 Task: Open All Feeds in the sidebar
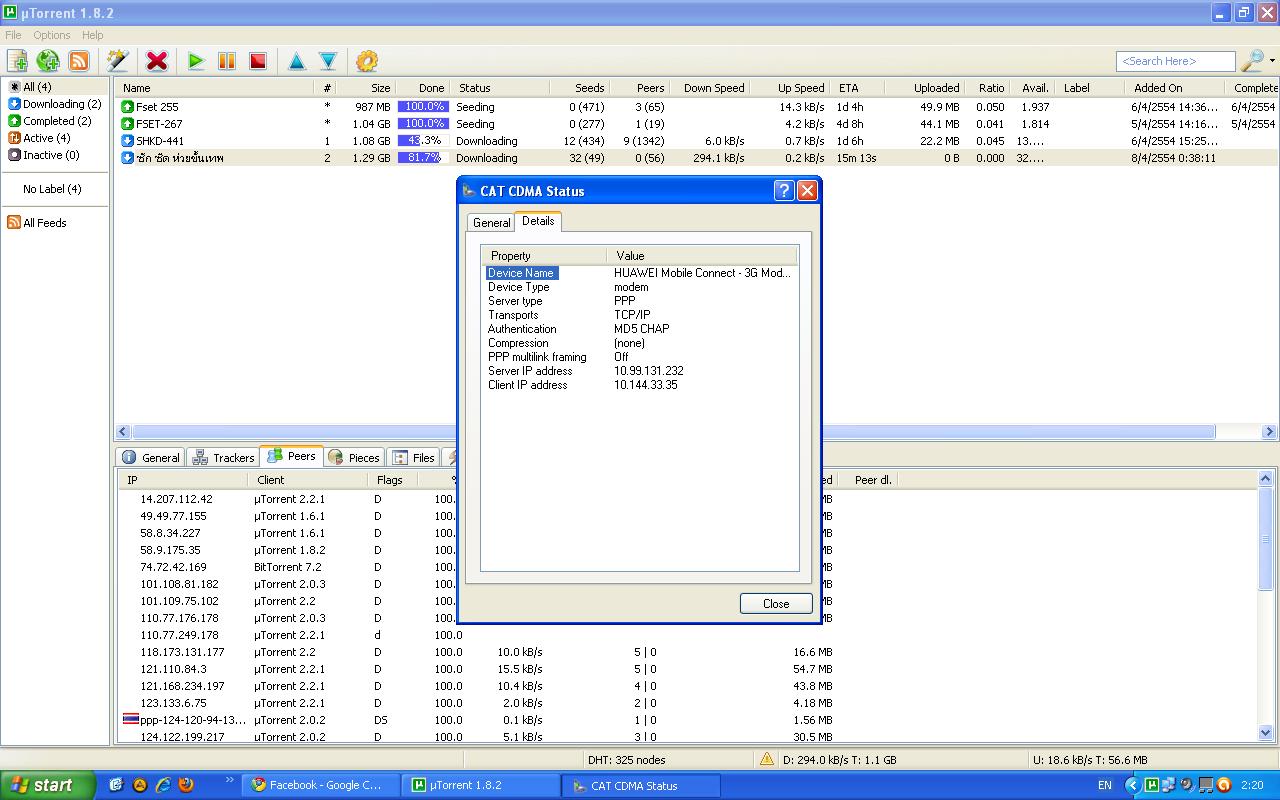coord(37,223)
